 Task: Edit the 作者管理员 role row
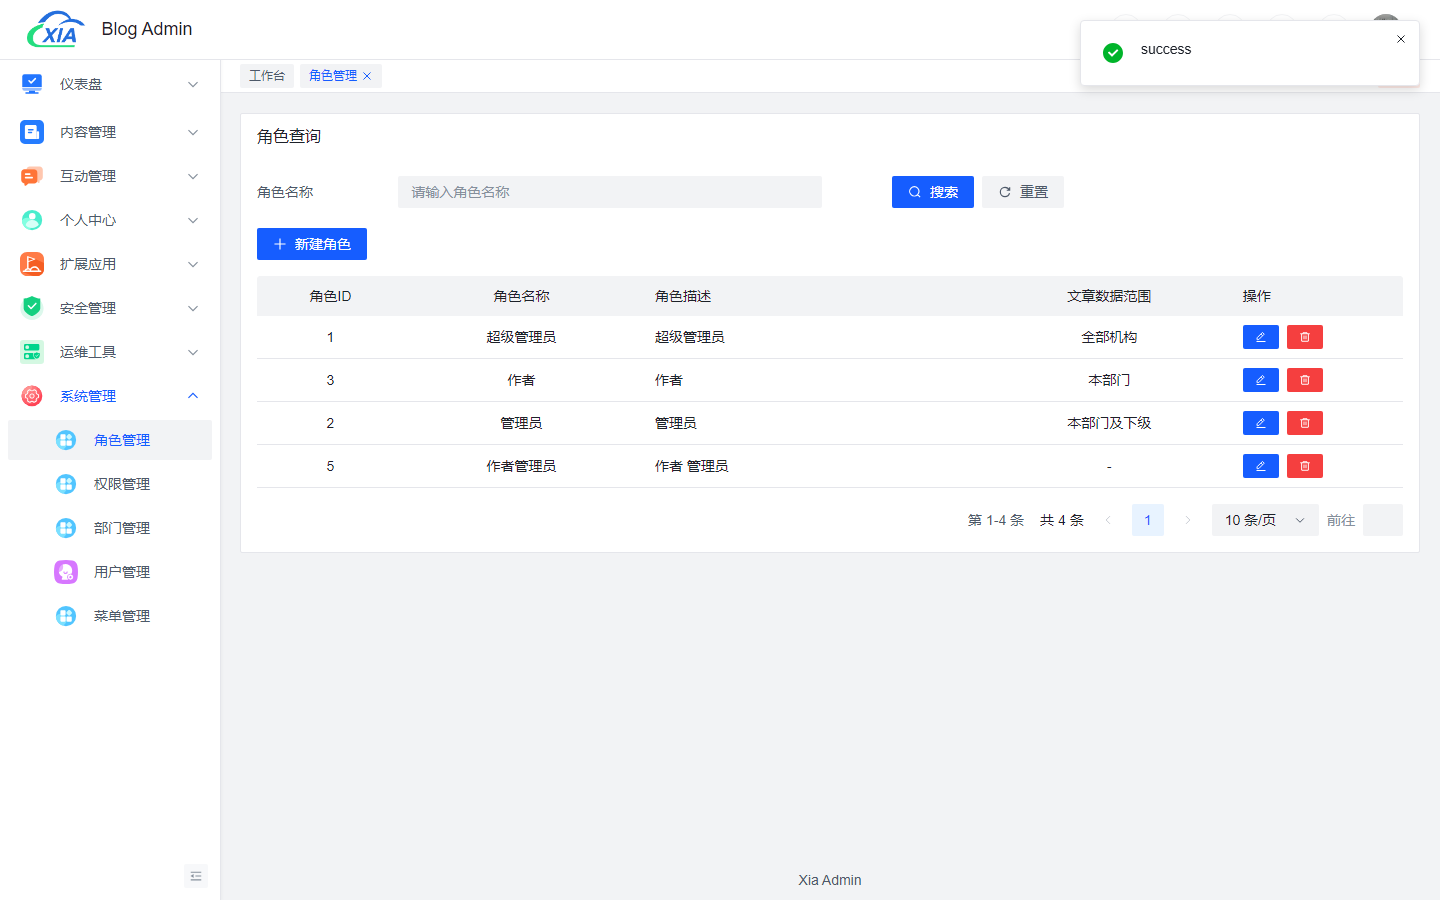point(1261,466)
